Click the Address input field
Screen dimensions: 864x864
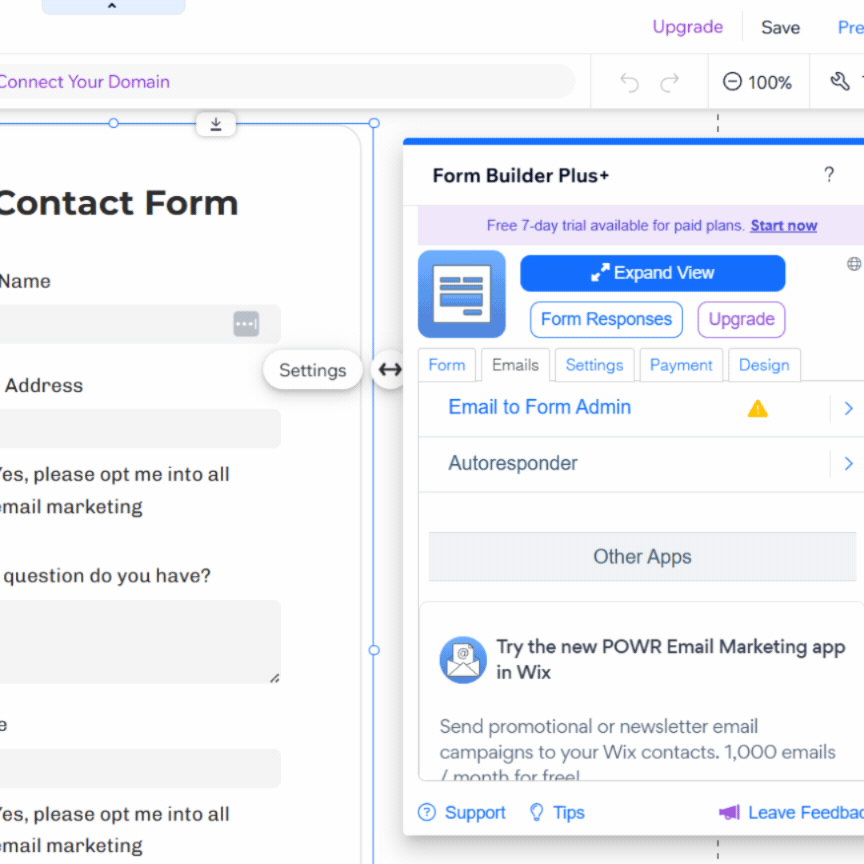pyautogui.click(x=140, y=428)
